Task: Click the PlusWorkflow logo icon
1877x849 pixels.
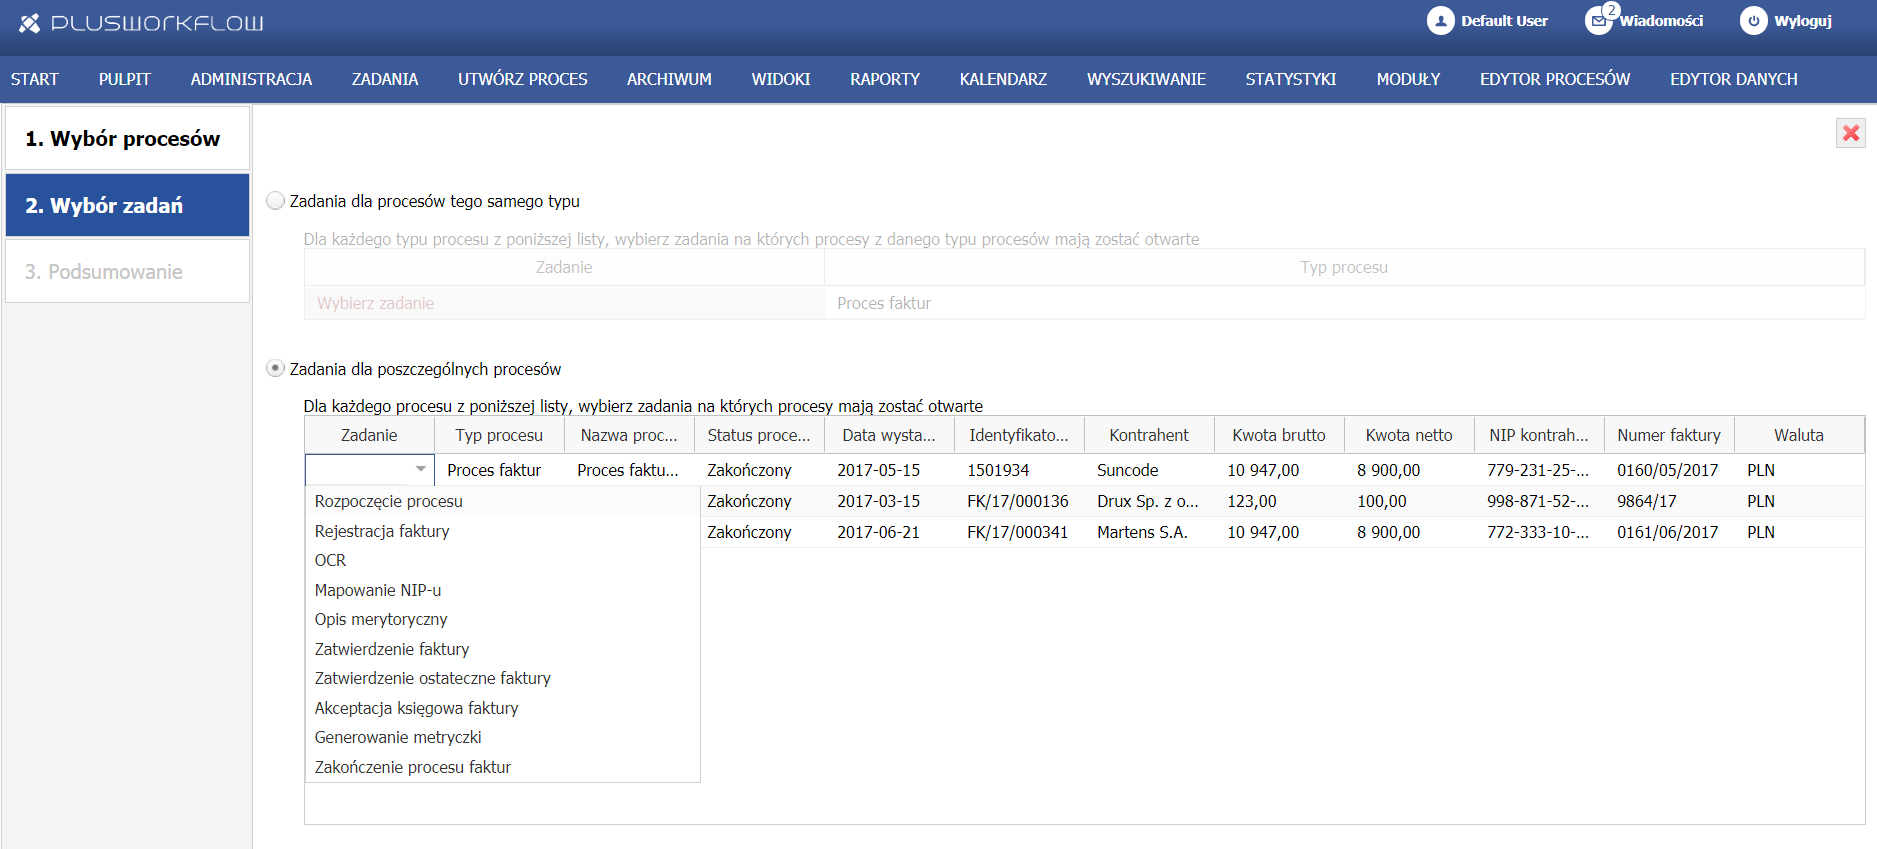Action: pyautogui.click(x=29, y=22)
